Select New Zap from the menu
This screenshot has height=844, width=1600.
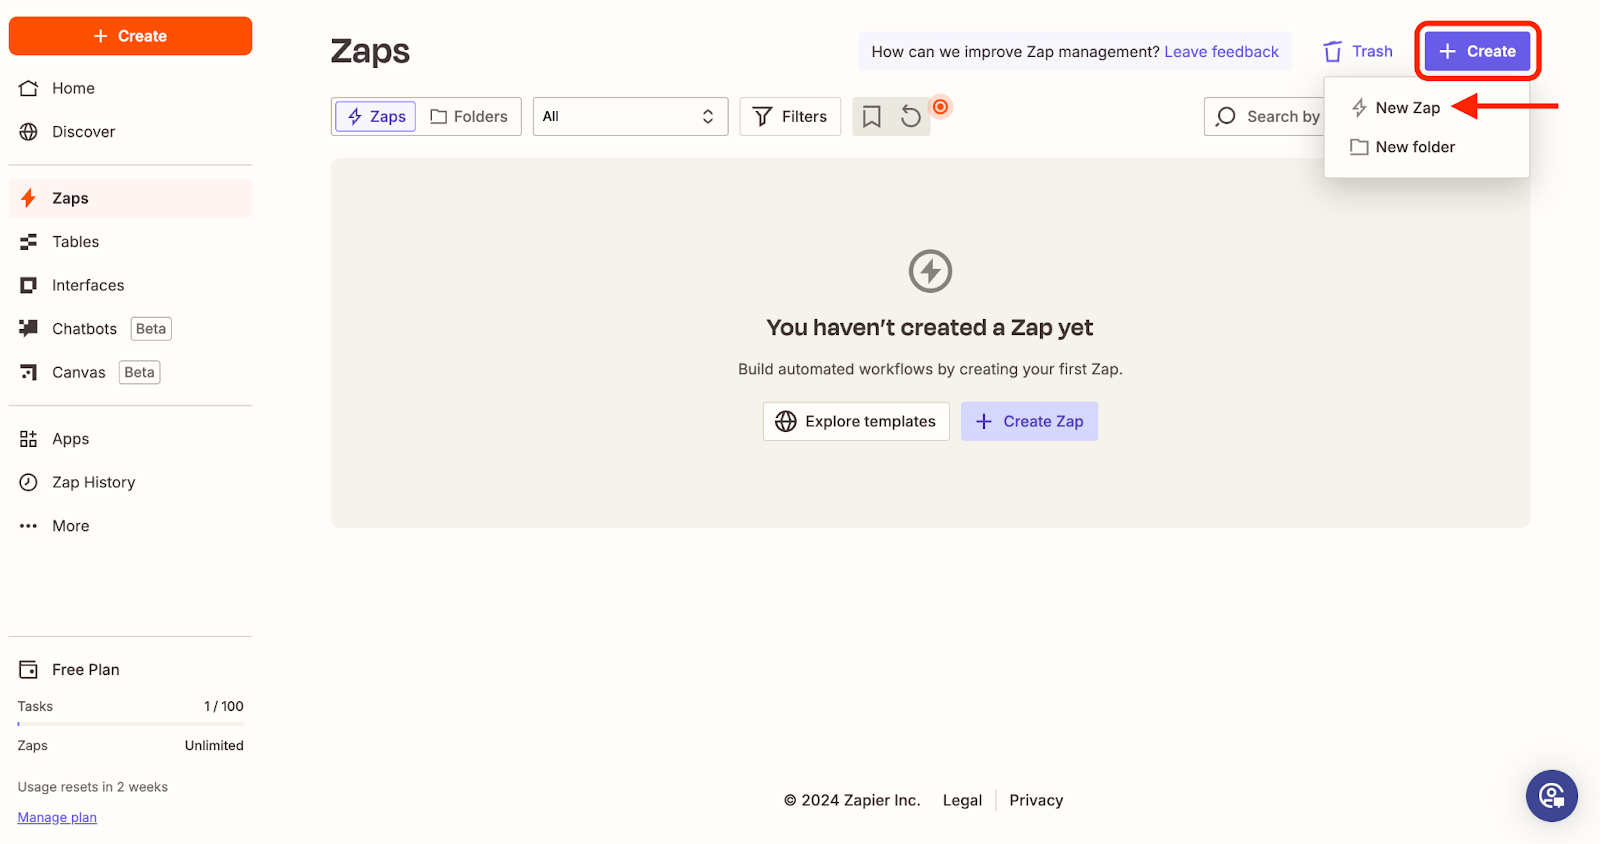1407,108
